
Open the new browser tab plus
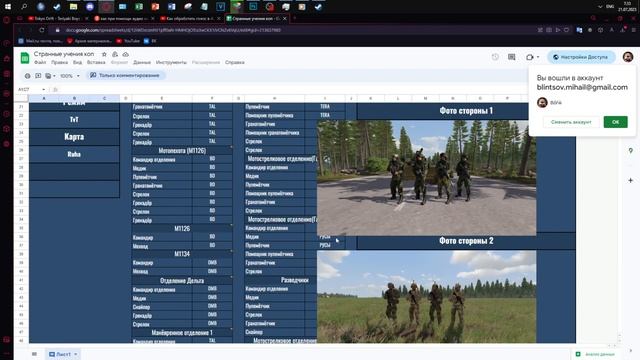[x=294, y=18]
